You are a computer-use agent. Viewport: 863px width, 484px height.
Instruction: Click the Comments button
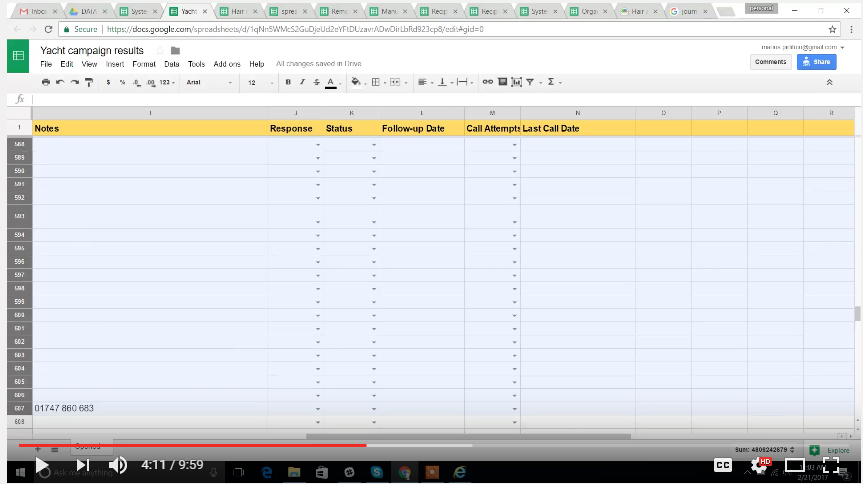click(770, 62)
